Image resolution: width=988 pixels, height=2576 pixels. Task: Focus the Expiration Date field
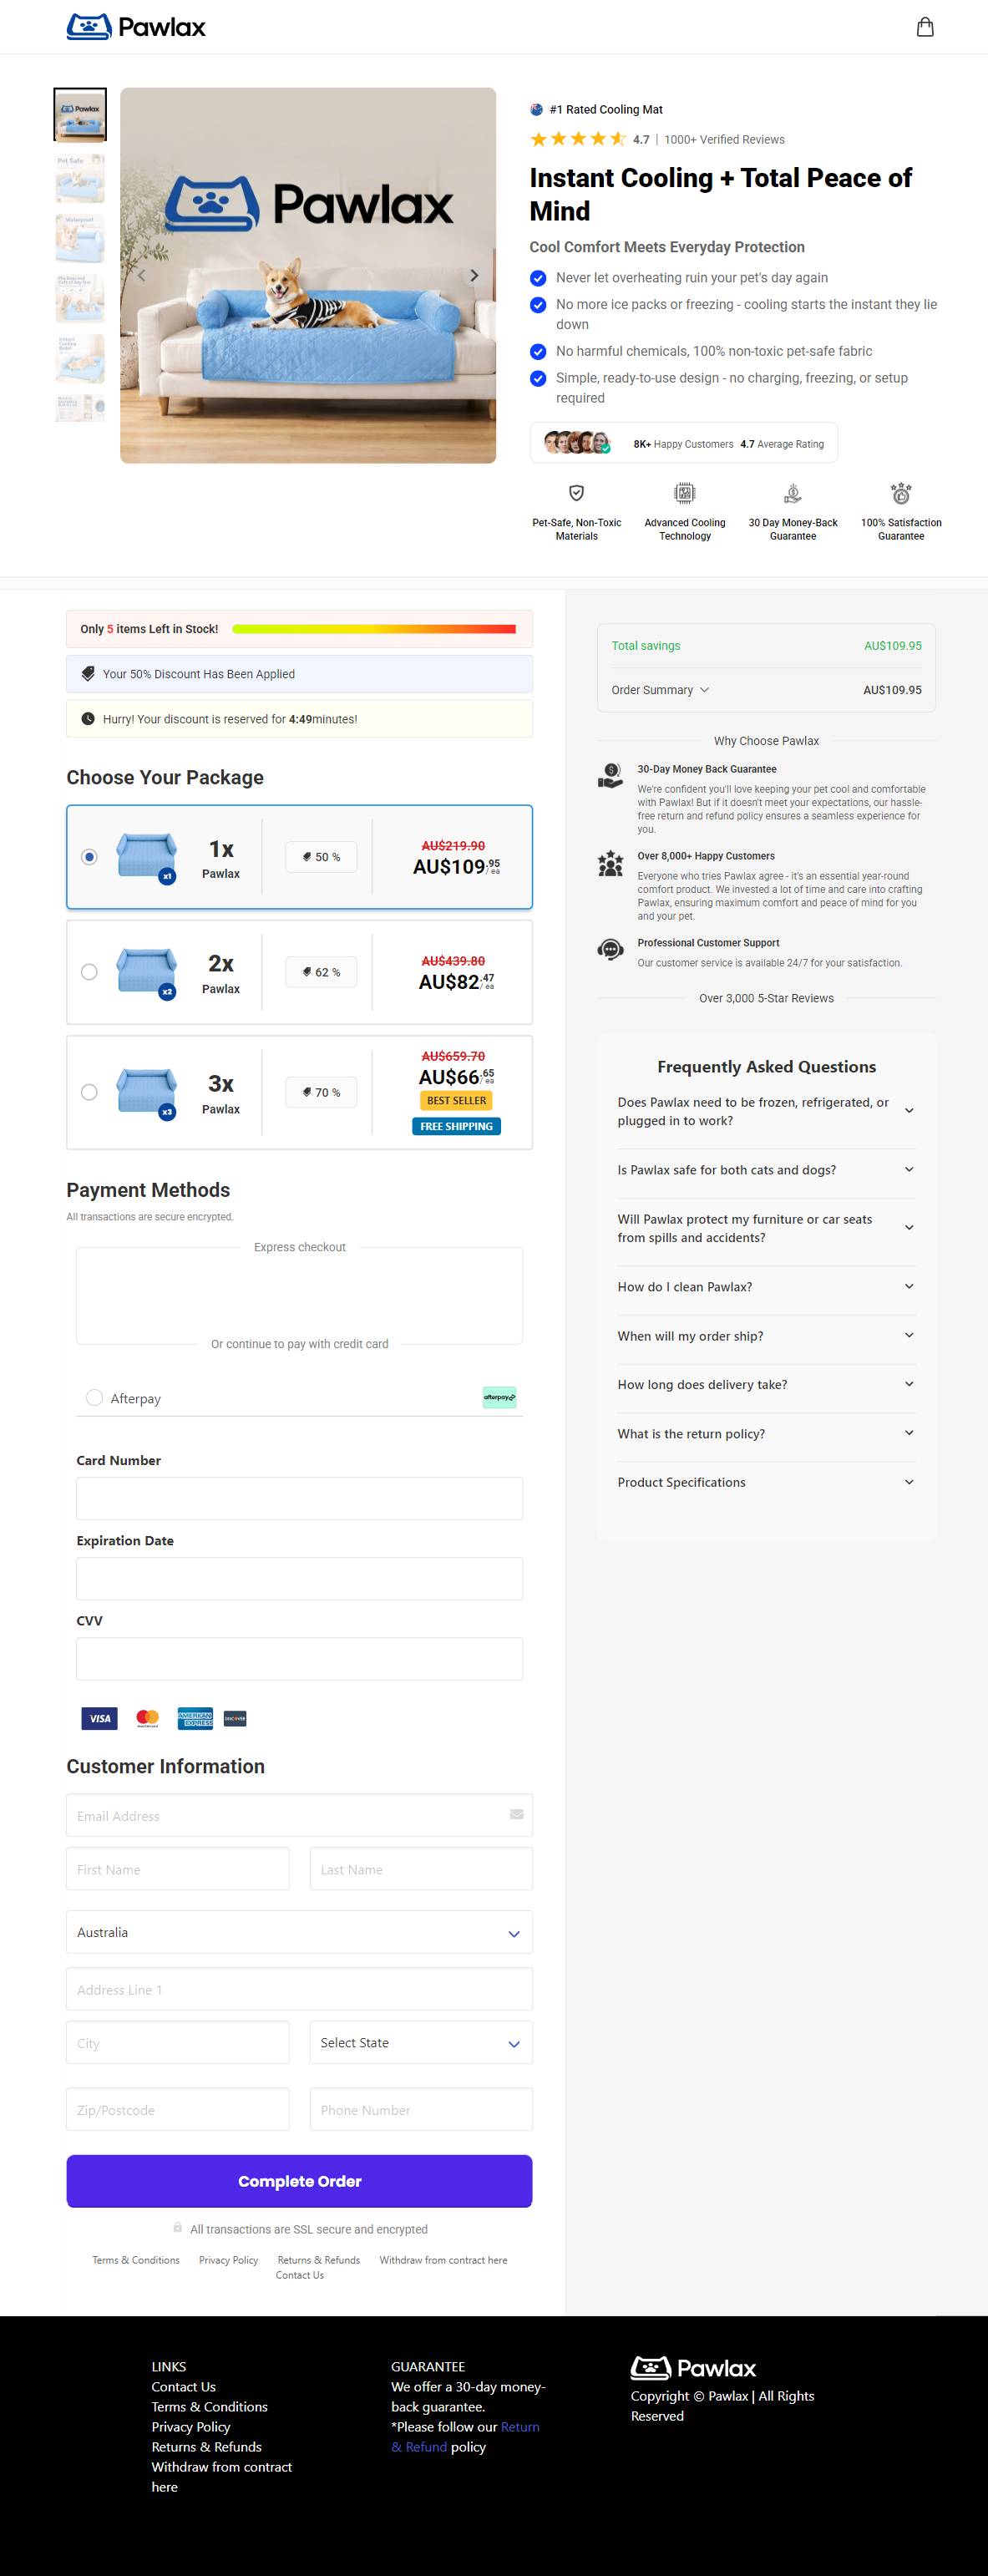pos(299,1578)
